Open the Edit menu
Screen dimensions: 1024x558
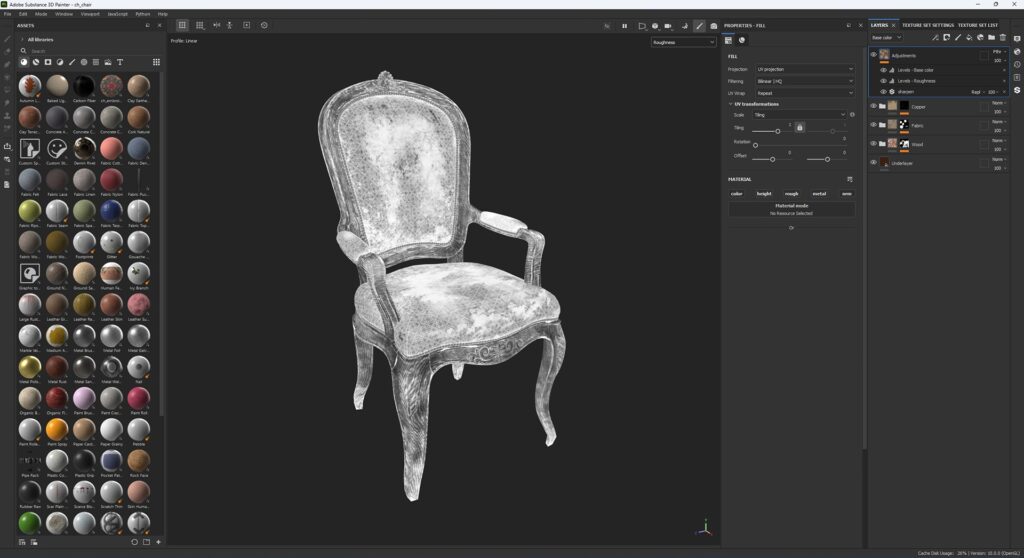pyautogui.click(x=23, y=14)
